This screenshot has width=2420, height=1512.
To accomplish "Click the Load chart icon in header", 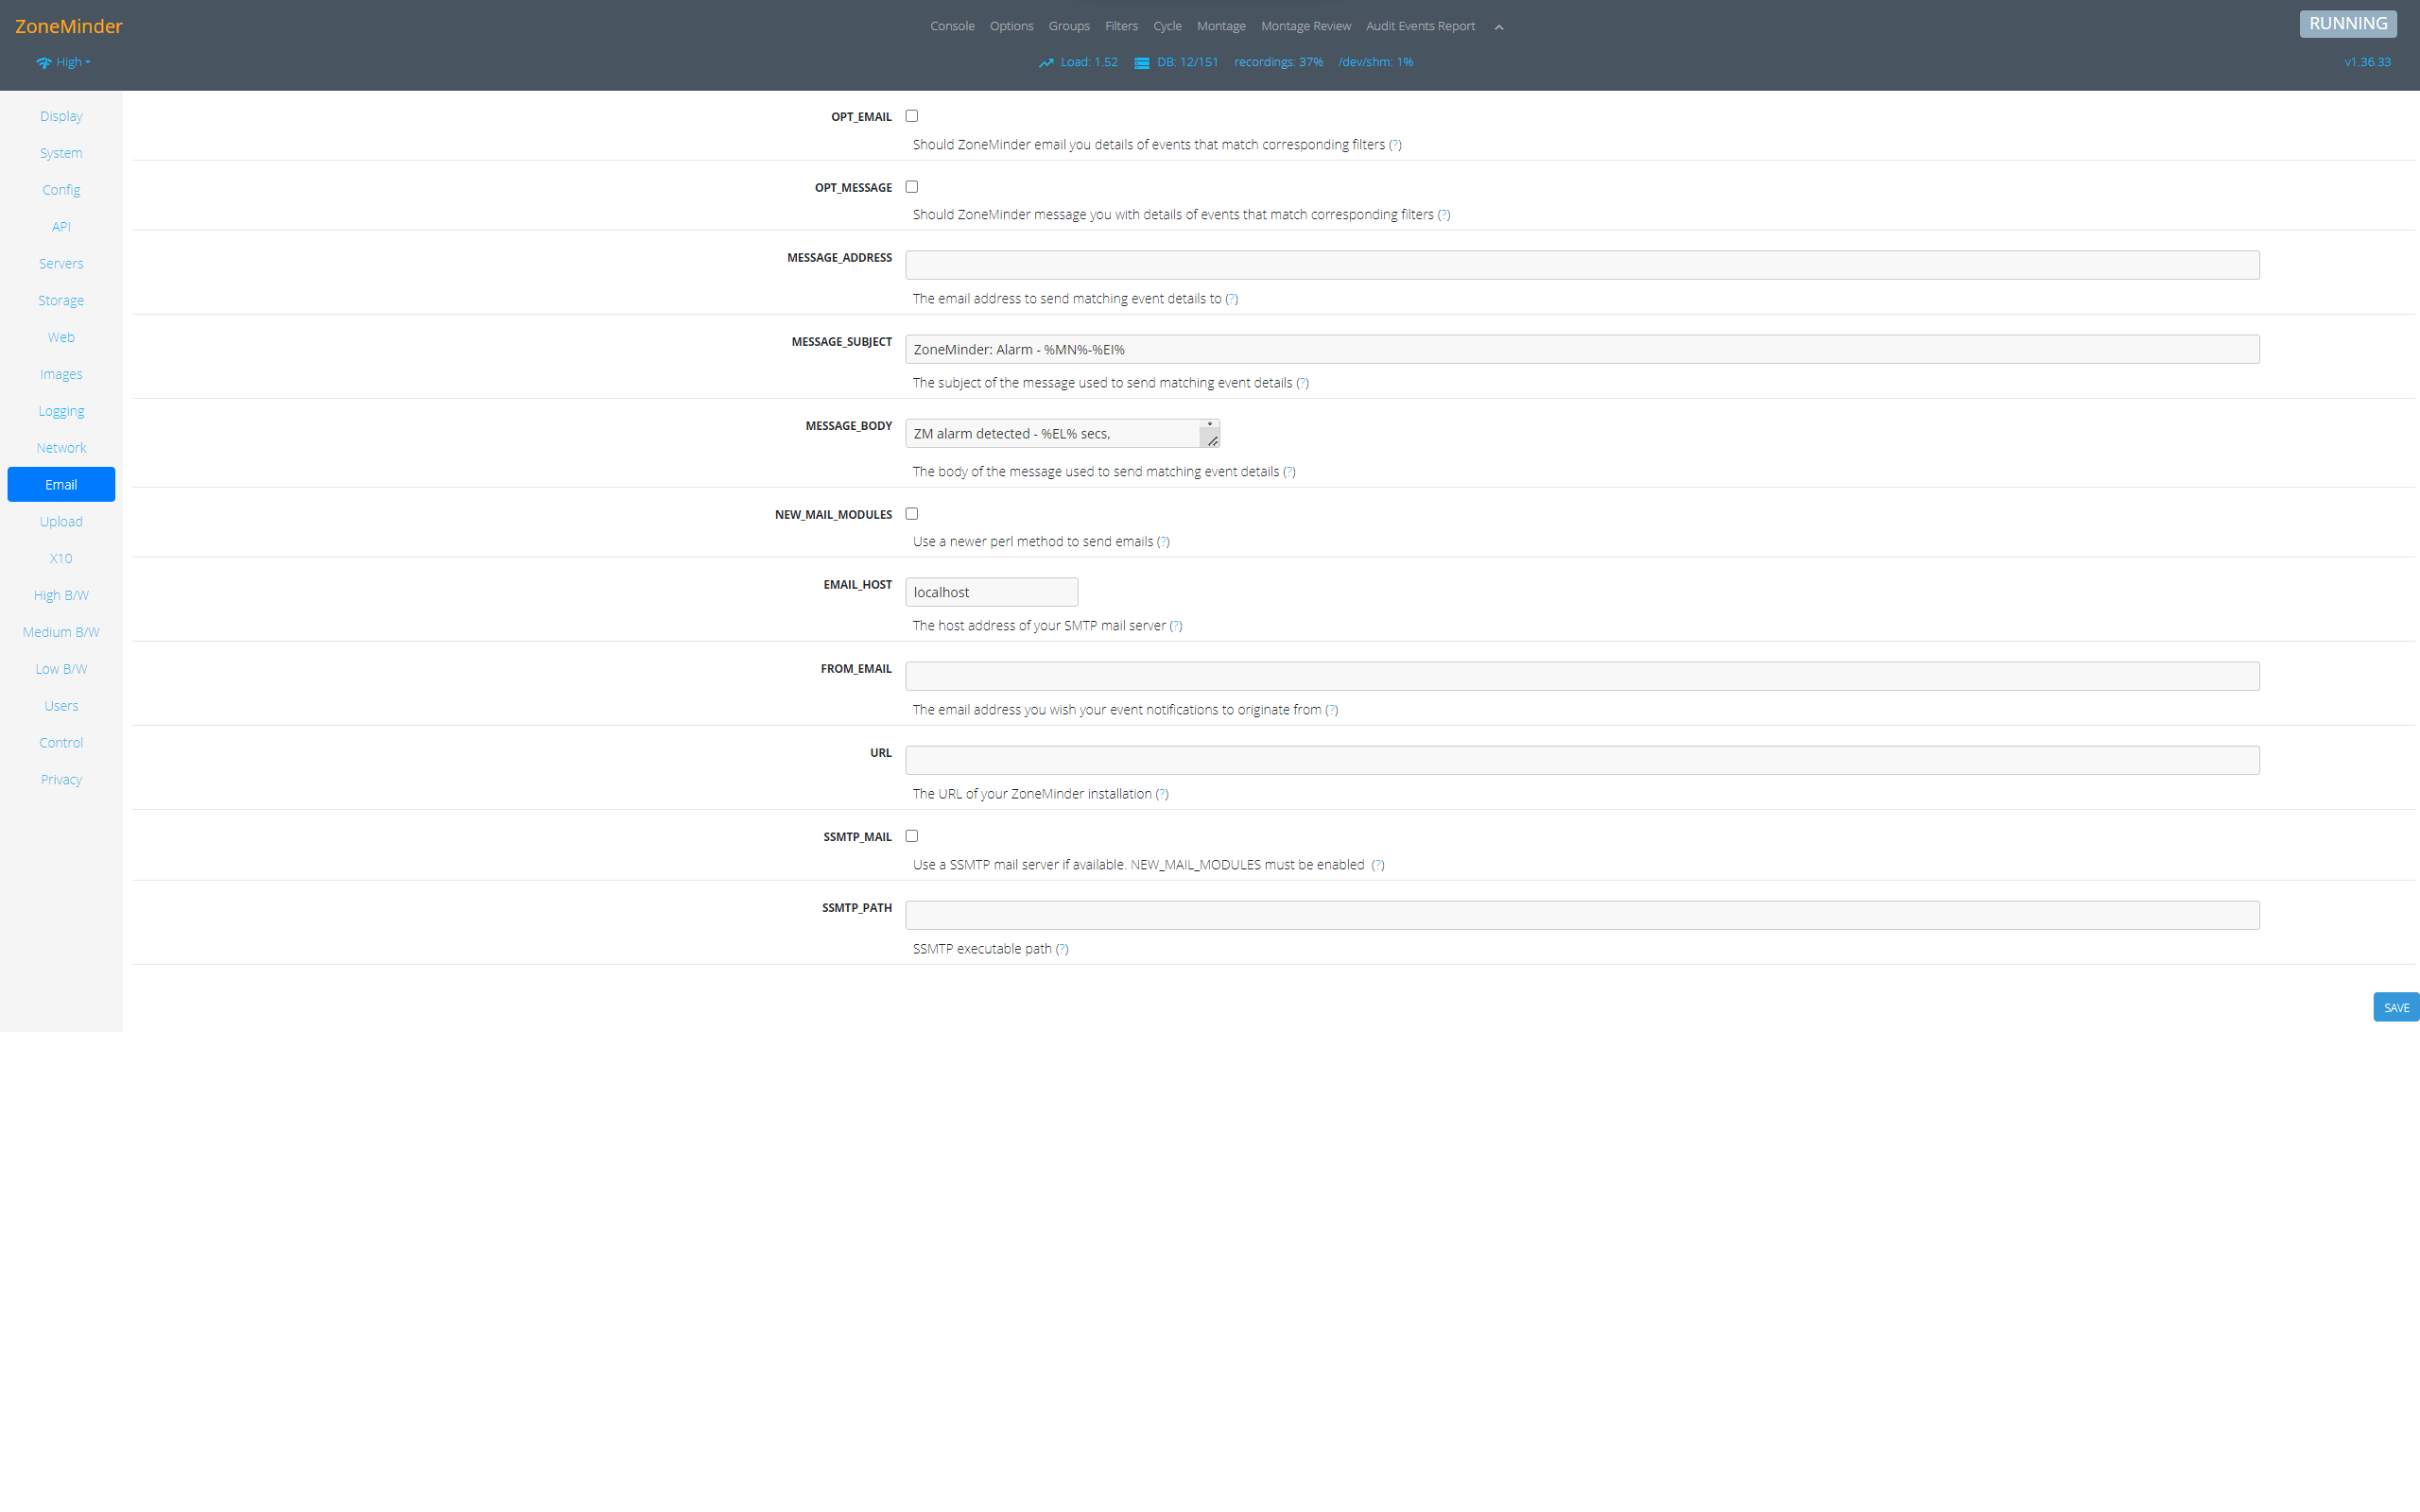I will point(1046,62).
